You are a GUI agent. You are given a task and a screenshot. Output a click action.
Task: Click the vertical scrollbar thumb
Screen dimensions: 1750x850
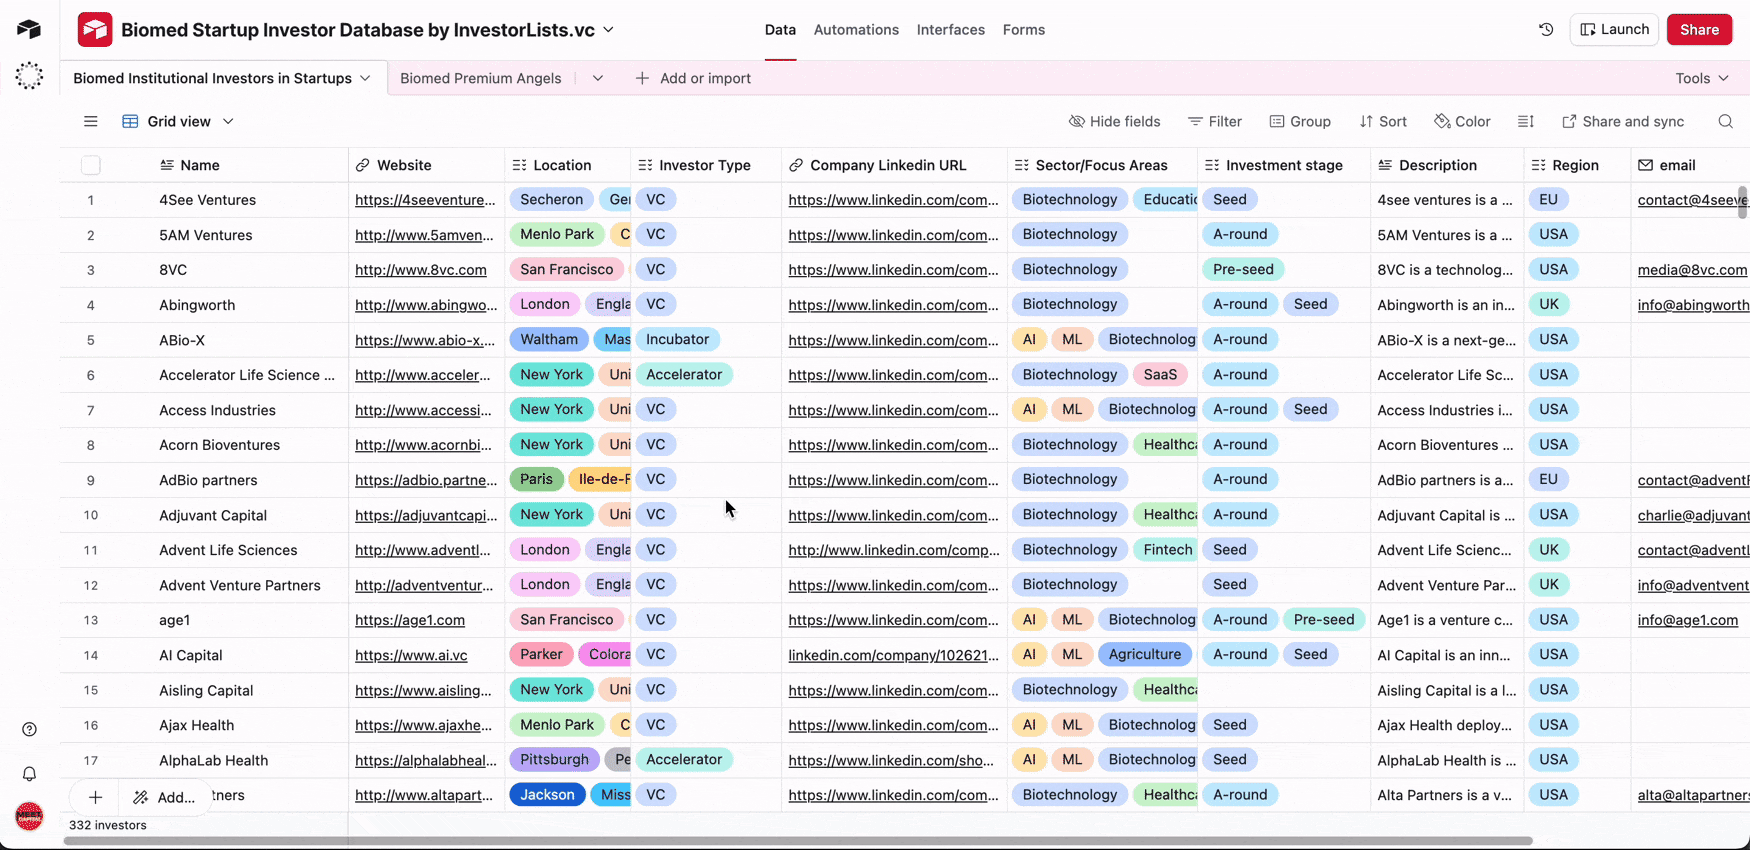pos(1743,201)
